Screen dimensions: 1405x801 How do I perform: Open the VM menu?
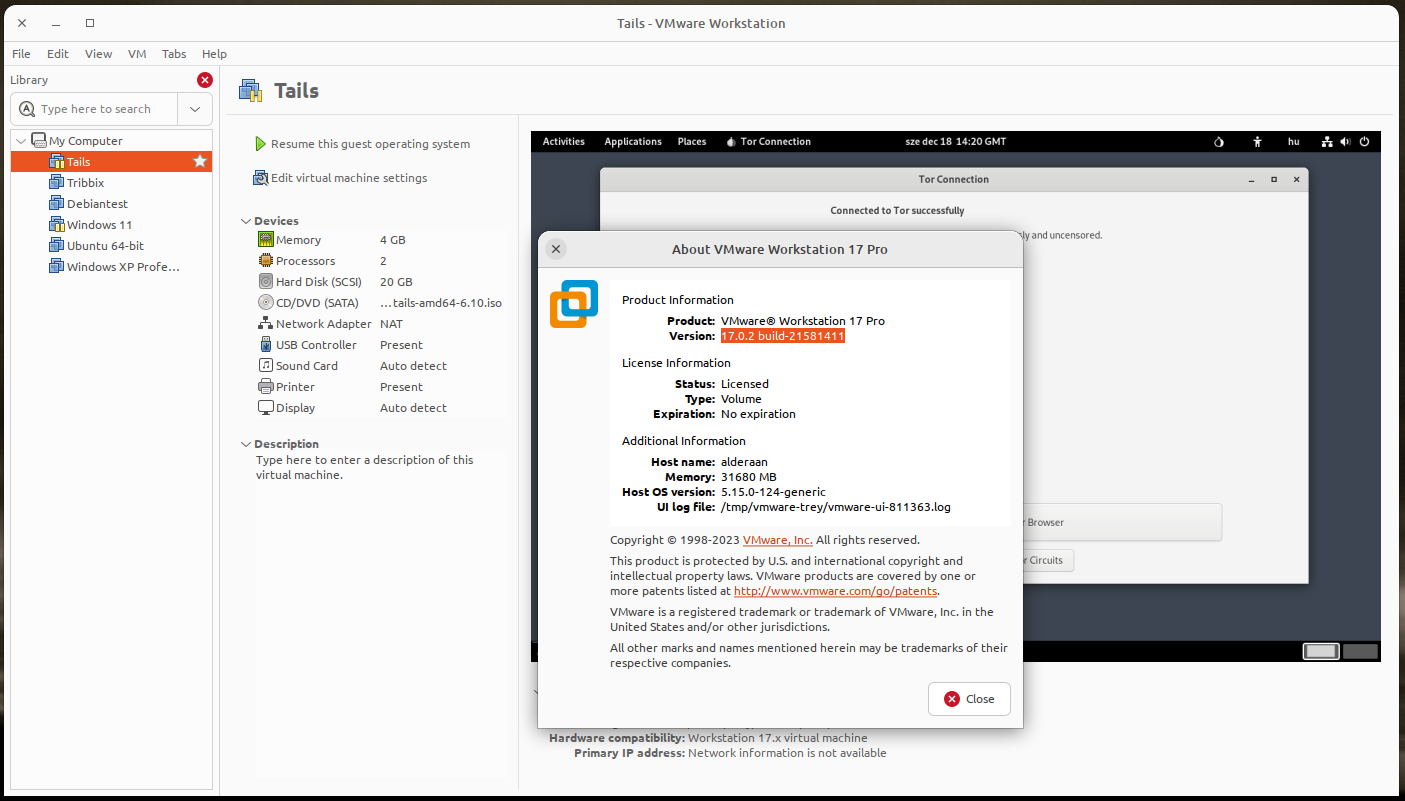(x=137, y=54)
